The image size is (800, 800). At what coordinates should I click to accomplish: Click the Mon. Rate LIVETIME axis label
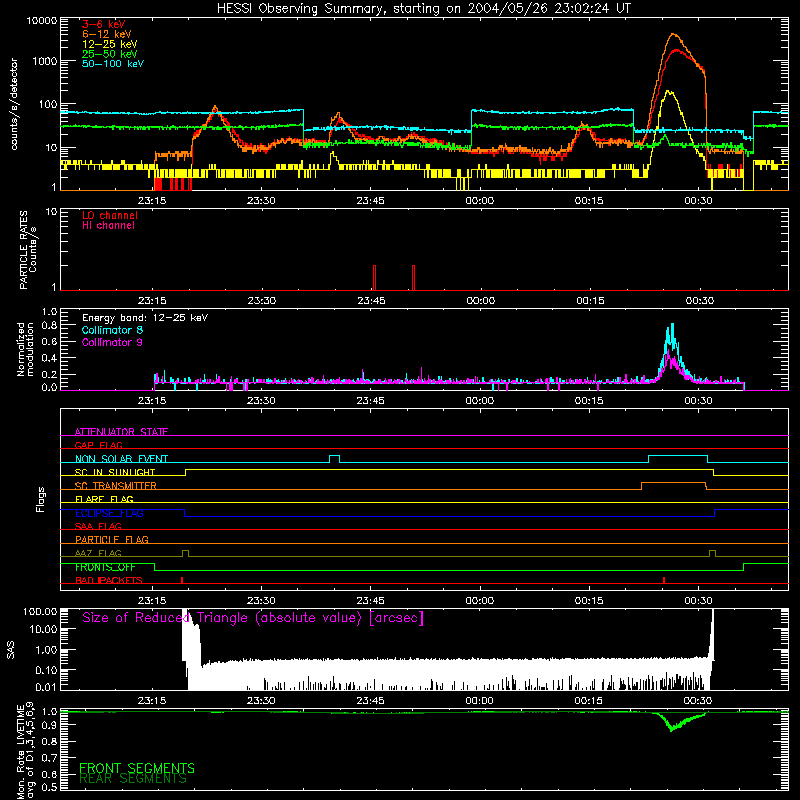(x=25, y=752)
